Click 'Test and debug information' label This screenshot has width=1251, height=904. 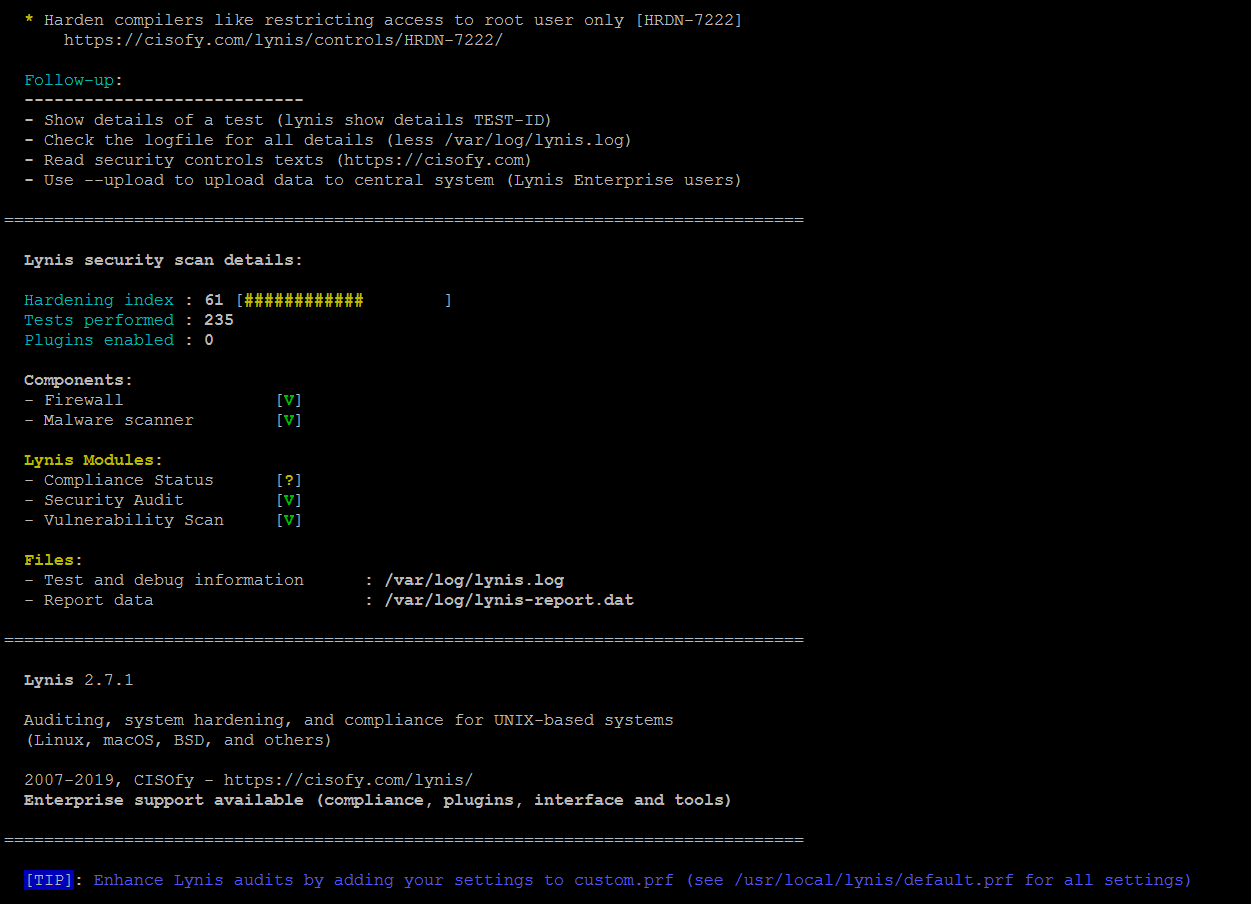173,580
